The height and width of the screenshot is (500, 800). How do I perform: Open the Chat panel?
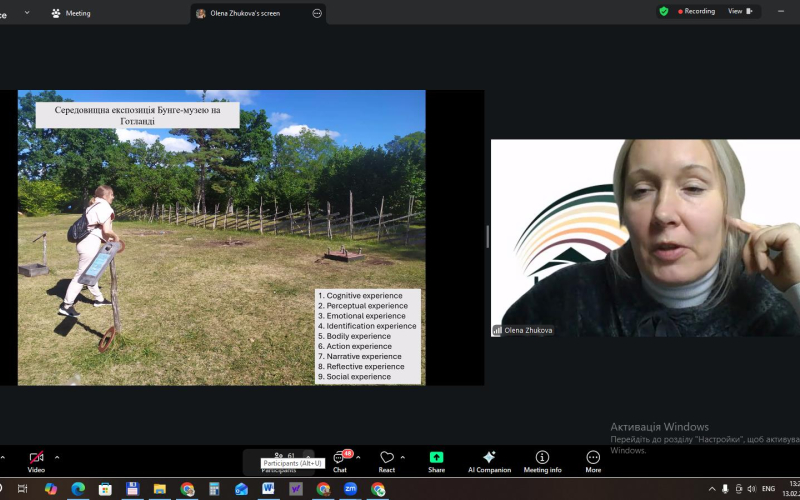point(340,460)
